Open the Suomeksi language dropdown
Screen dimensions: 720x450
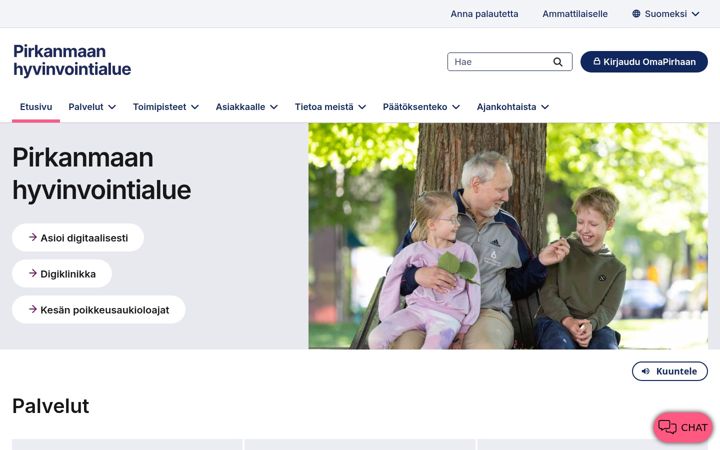coord(666,14)
